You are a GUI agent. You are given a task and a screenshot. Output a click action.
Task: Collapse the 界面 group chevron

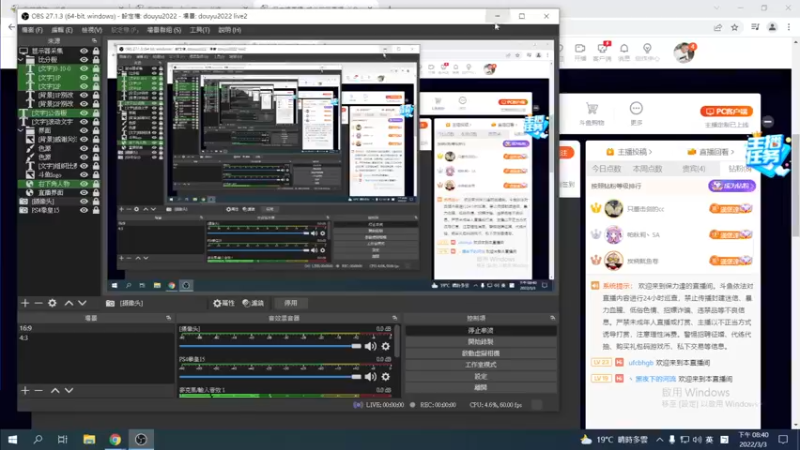(x=21, y=131)
